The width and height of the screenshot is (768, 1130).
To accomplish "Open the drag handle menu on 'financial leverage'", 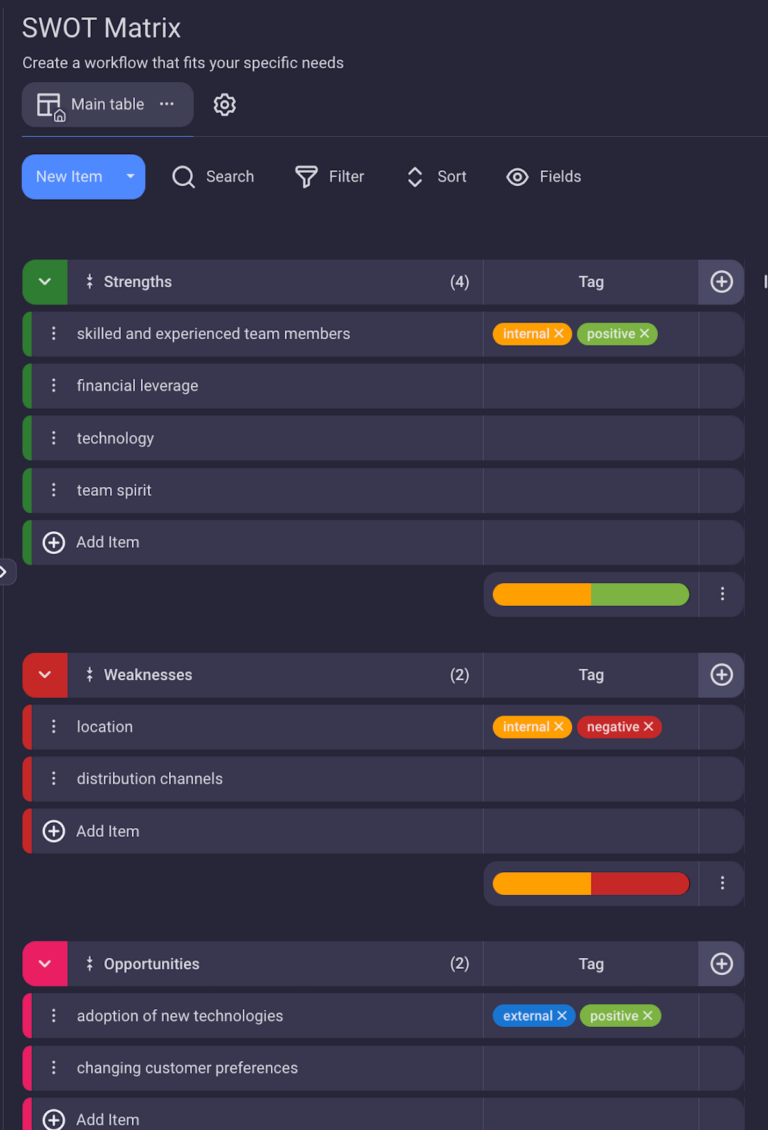I will pos(54,386).
